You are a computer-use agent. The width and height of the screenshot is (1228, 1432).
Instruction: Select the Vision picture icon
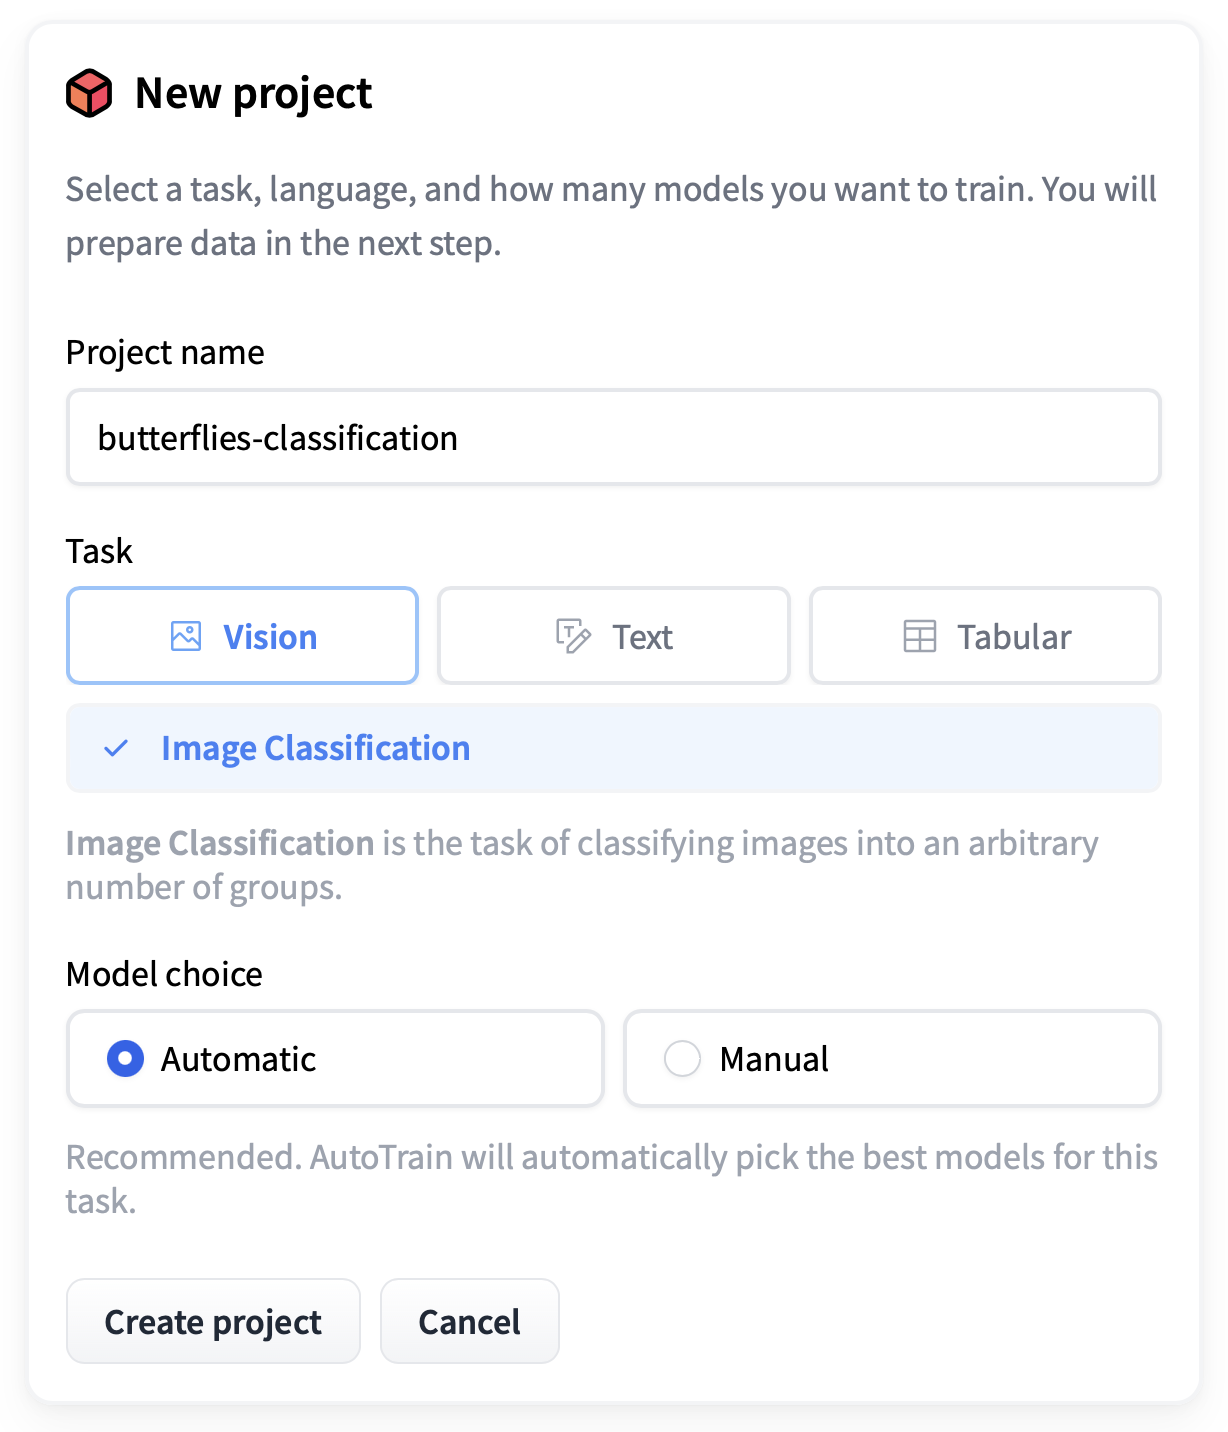[x=185, y=635]
